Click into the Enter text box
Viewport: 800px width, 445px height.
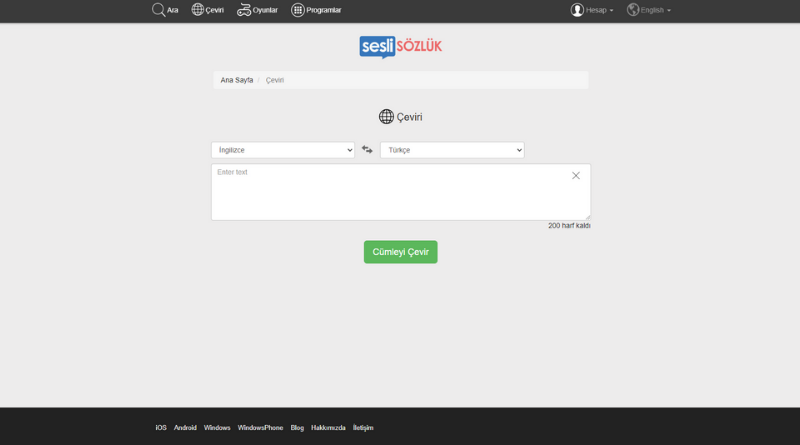401,192
